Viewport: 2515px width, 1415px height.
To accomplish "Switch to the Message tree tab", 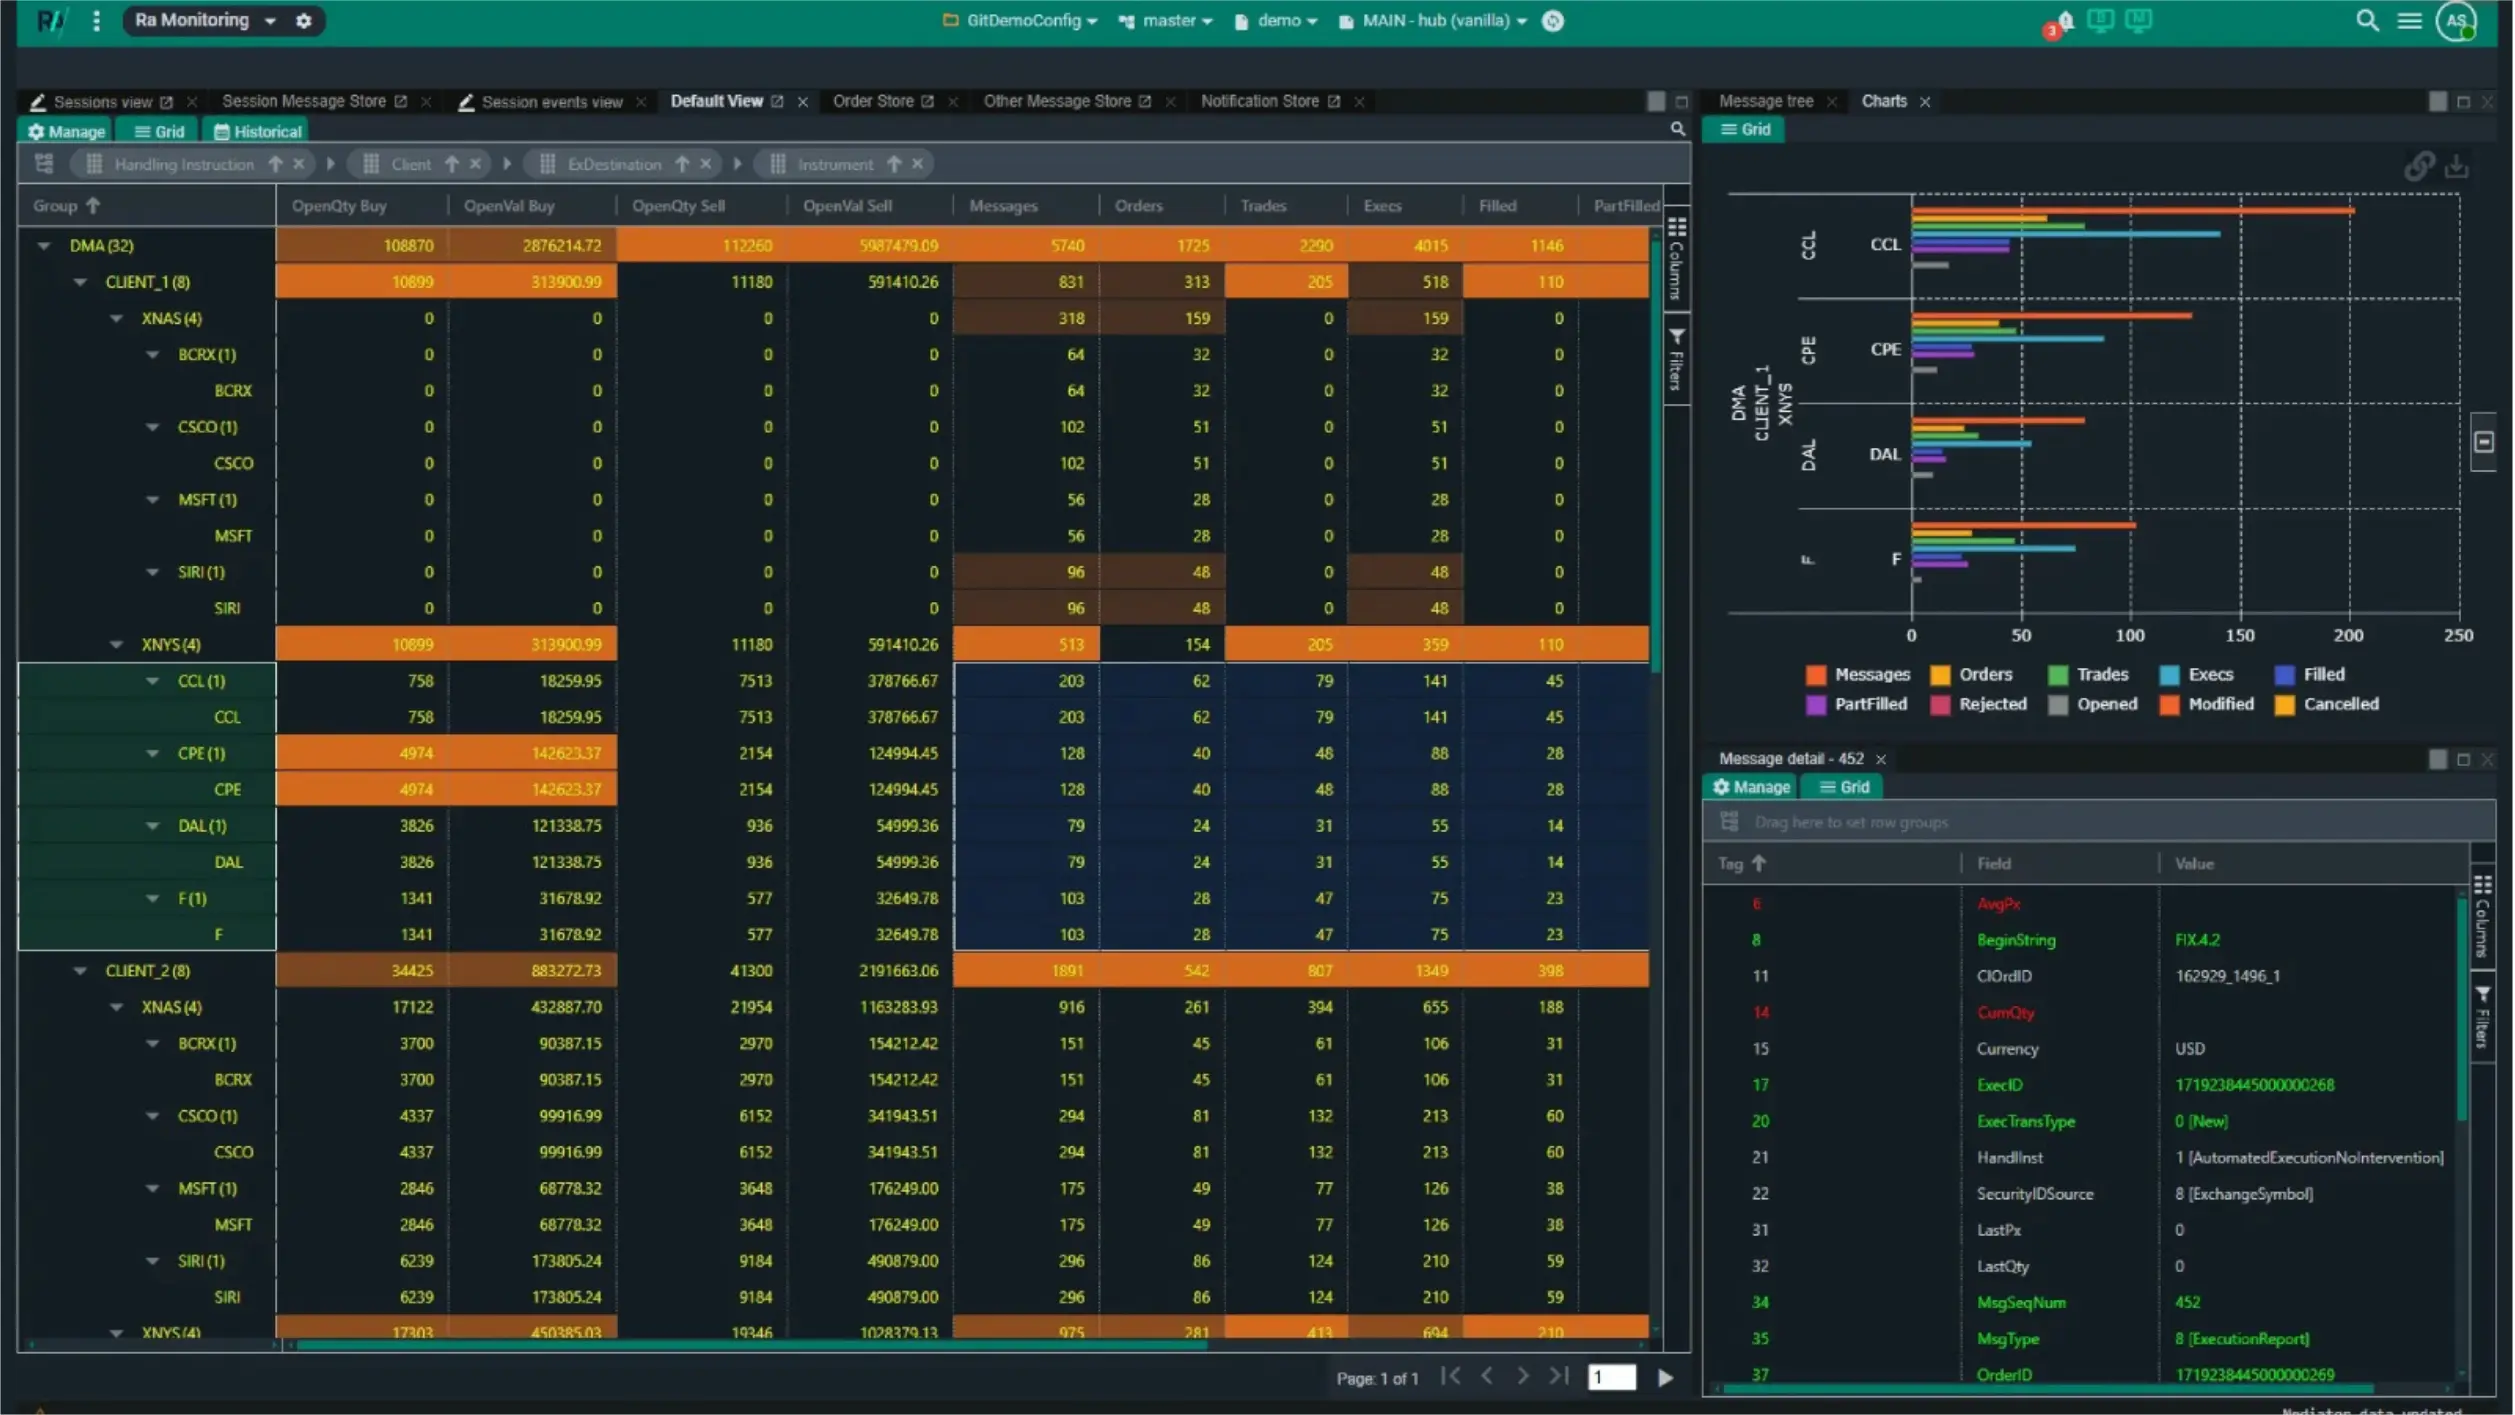I will [1765, 101].
